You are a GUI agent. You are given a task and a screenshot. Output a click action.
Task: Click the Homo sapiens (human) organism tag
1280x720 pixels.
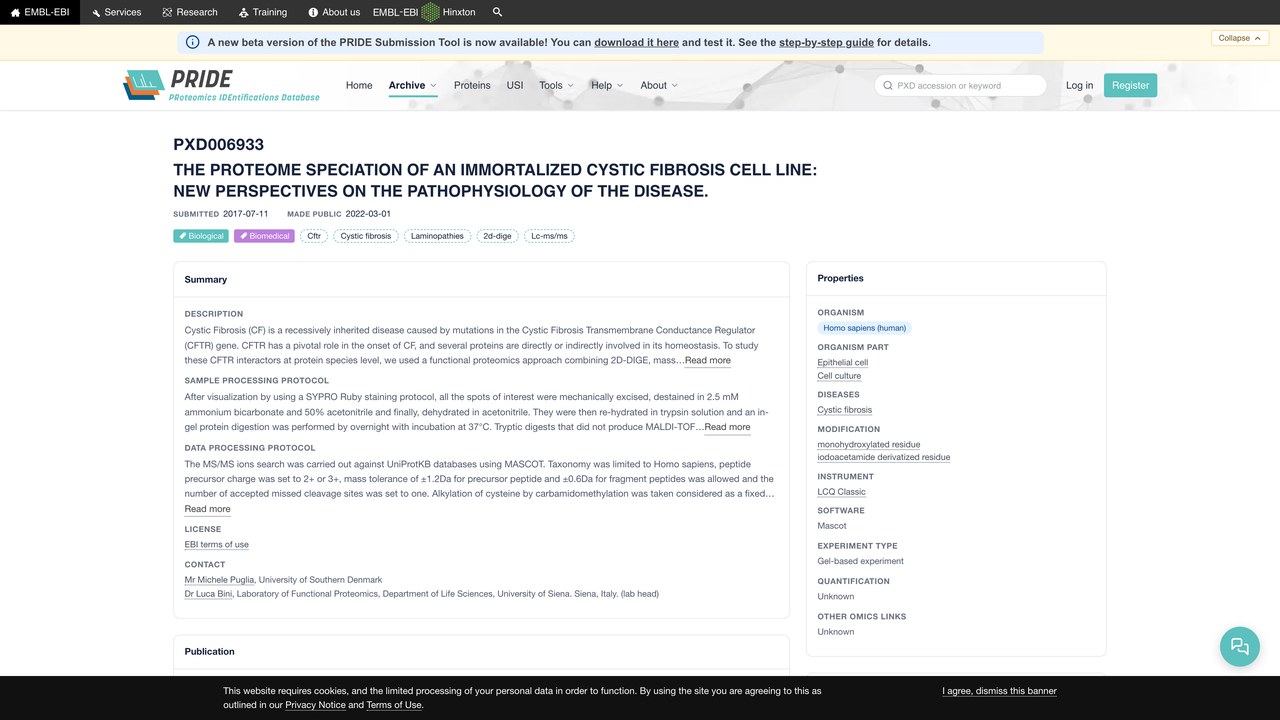pos(864,328)
